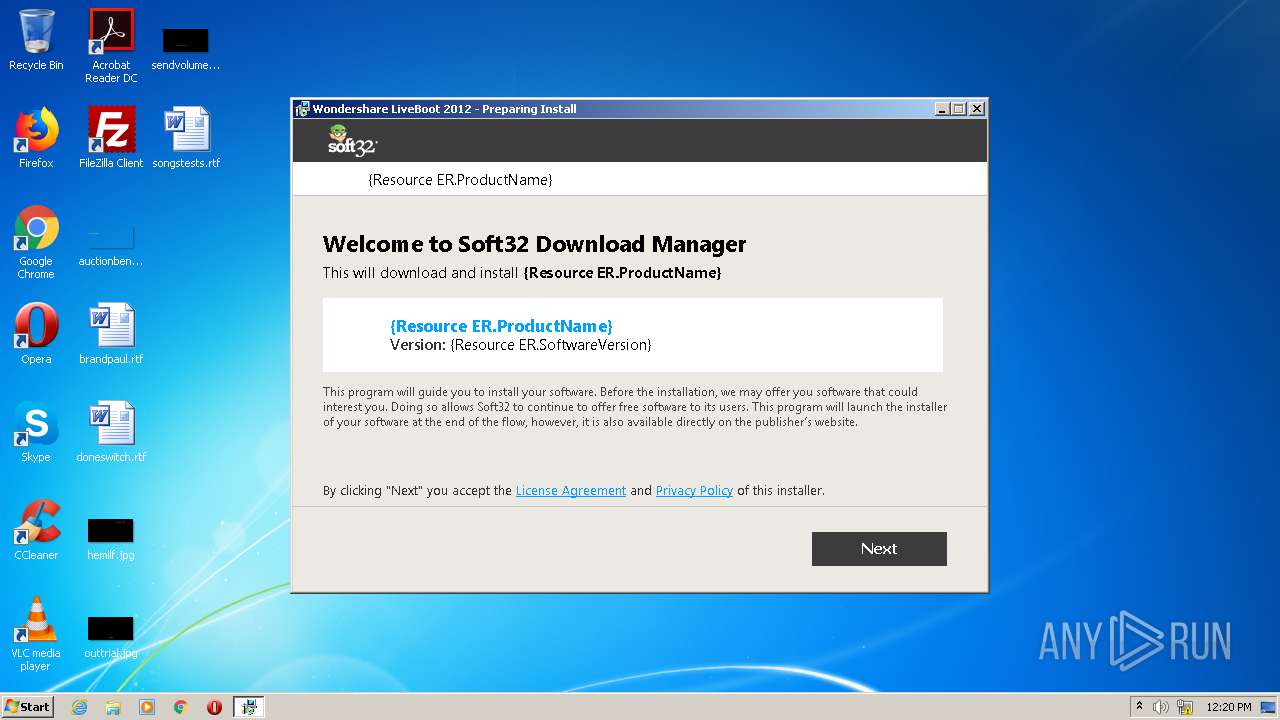The width and height of the screenshot is (1280, 720).
Task: Minimize the Wondershare LiveBoot installer window
Action: (x=942, y=109)
